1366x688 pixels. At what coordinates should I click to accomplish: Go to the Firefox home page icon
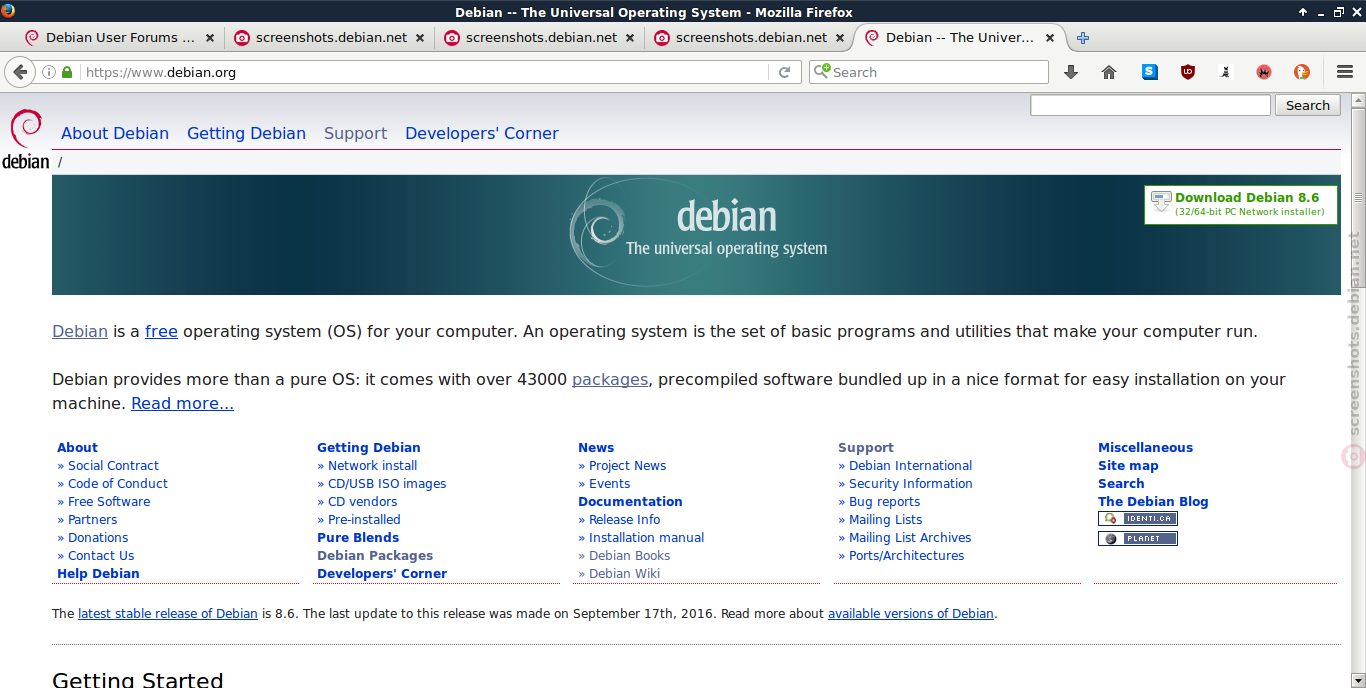1109,72
